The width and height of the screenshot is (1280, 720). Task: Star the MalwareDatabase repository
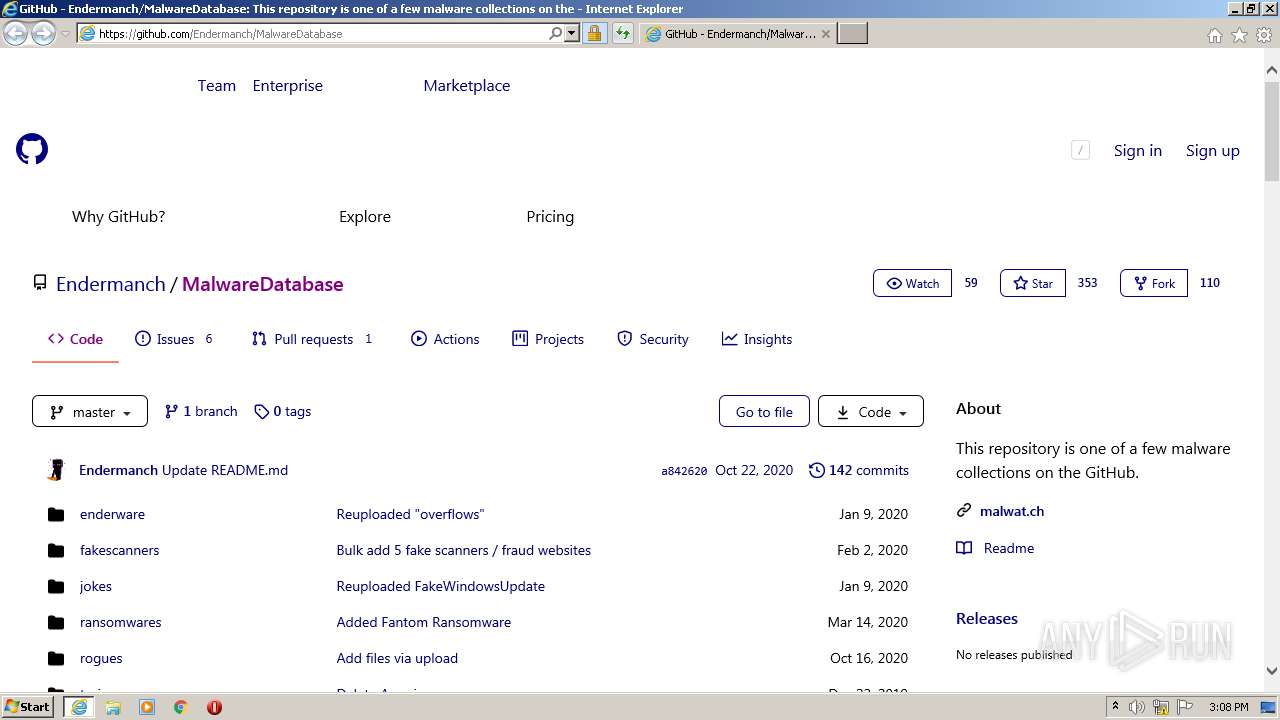[x=1033, y=283]
